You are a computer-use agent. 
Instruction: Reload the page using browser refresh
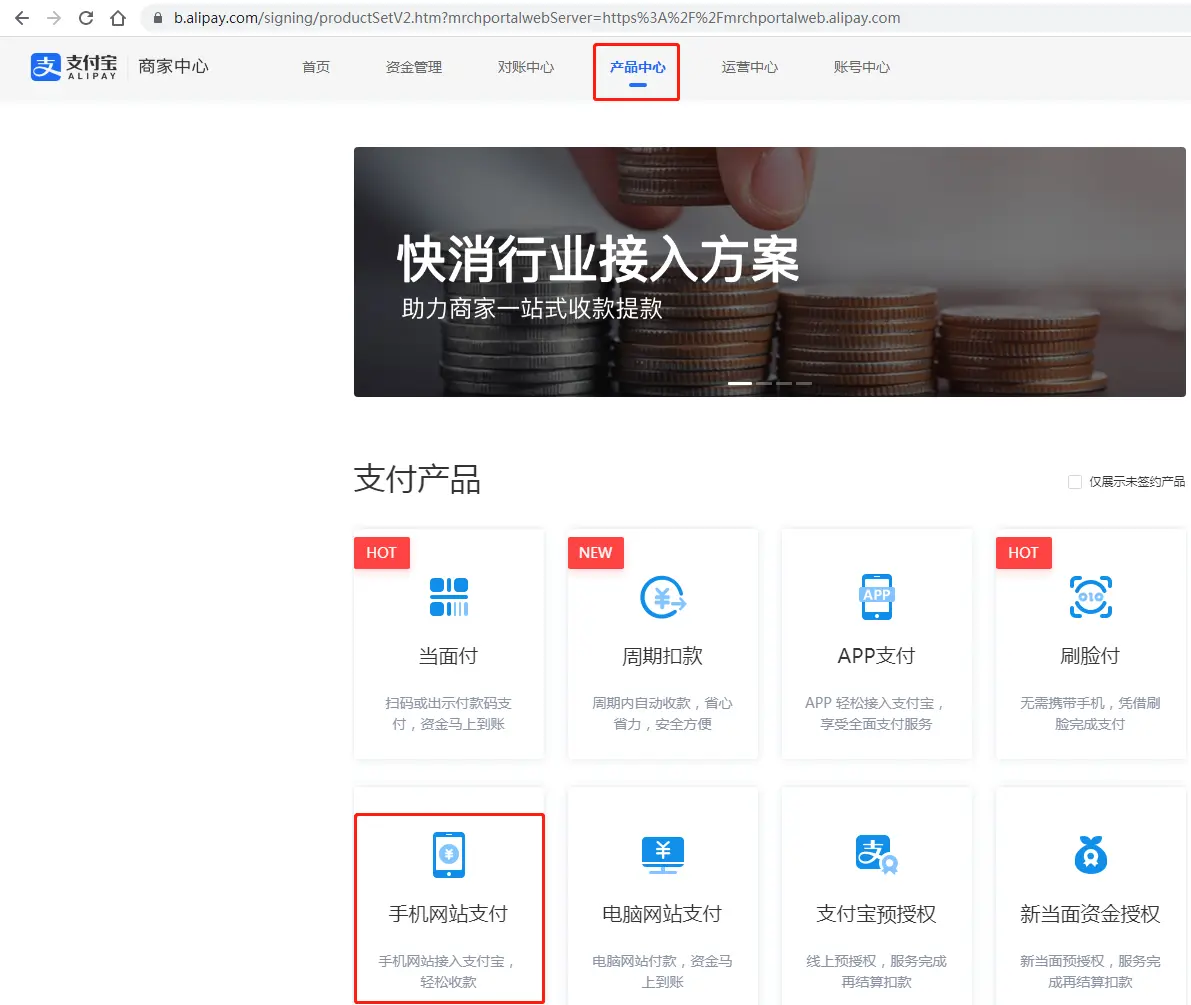tap(86, 18)
